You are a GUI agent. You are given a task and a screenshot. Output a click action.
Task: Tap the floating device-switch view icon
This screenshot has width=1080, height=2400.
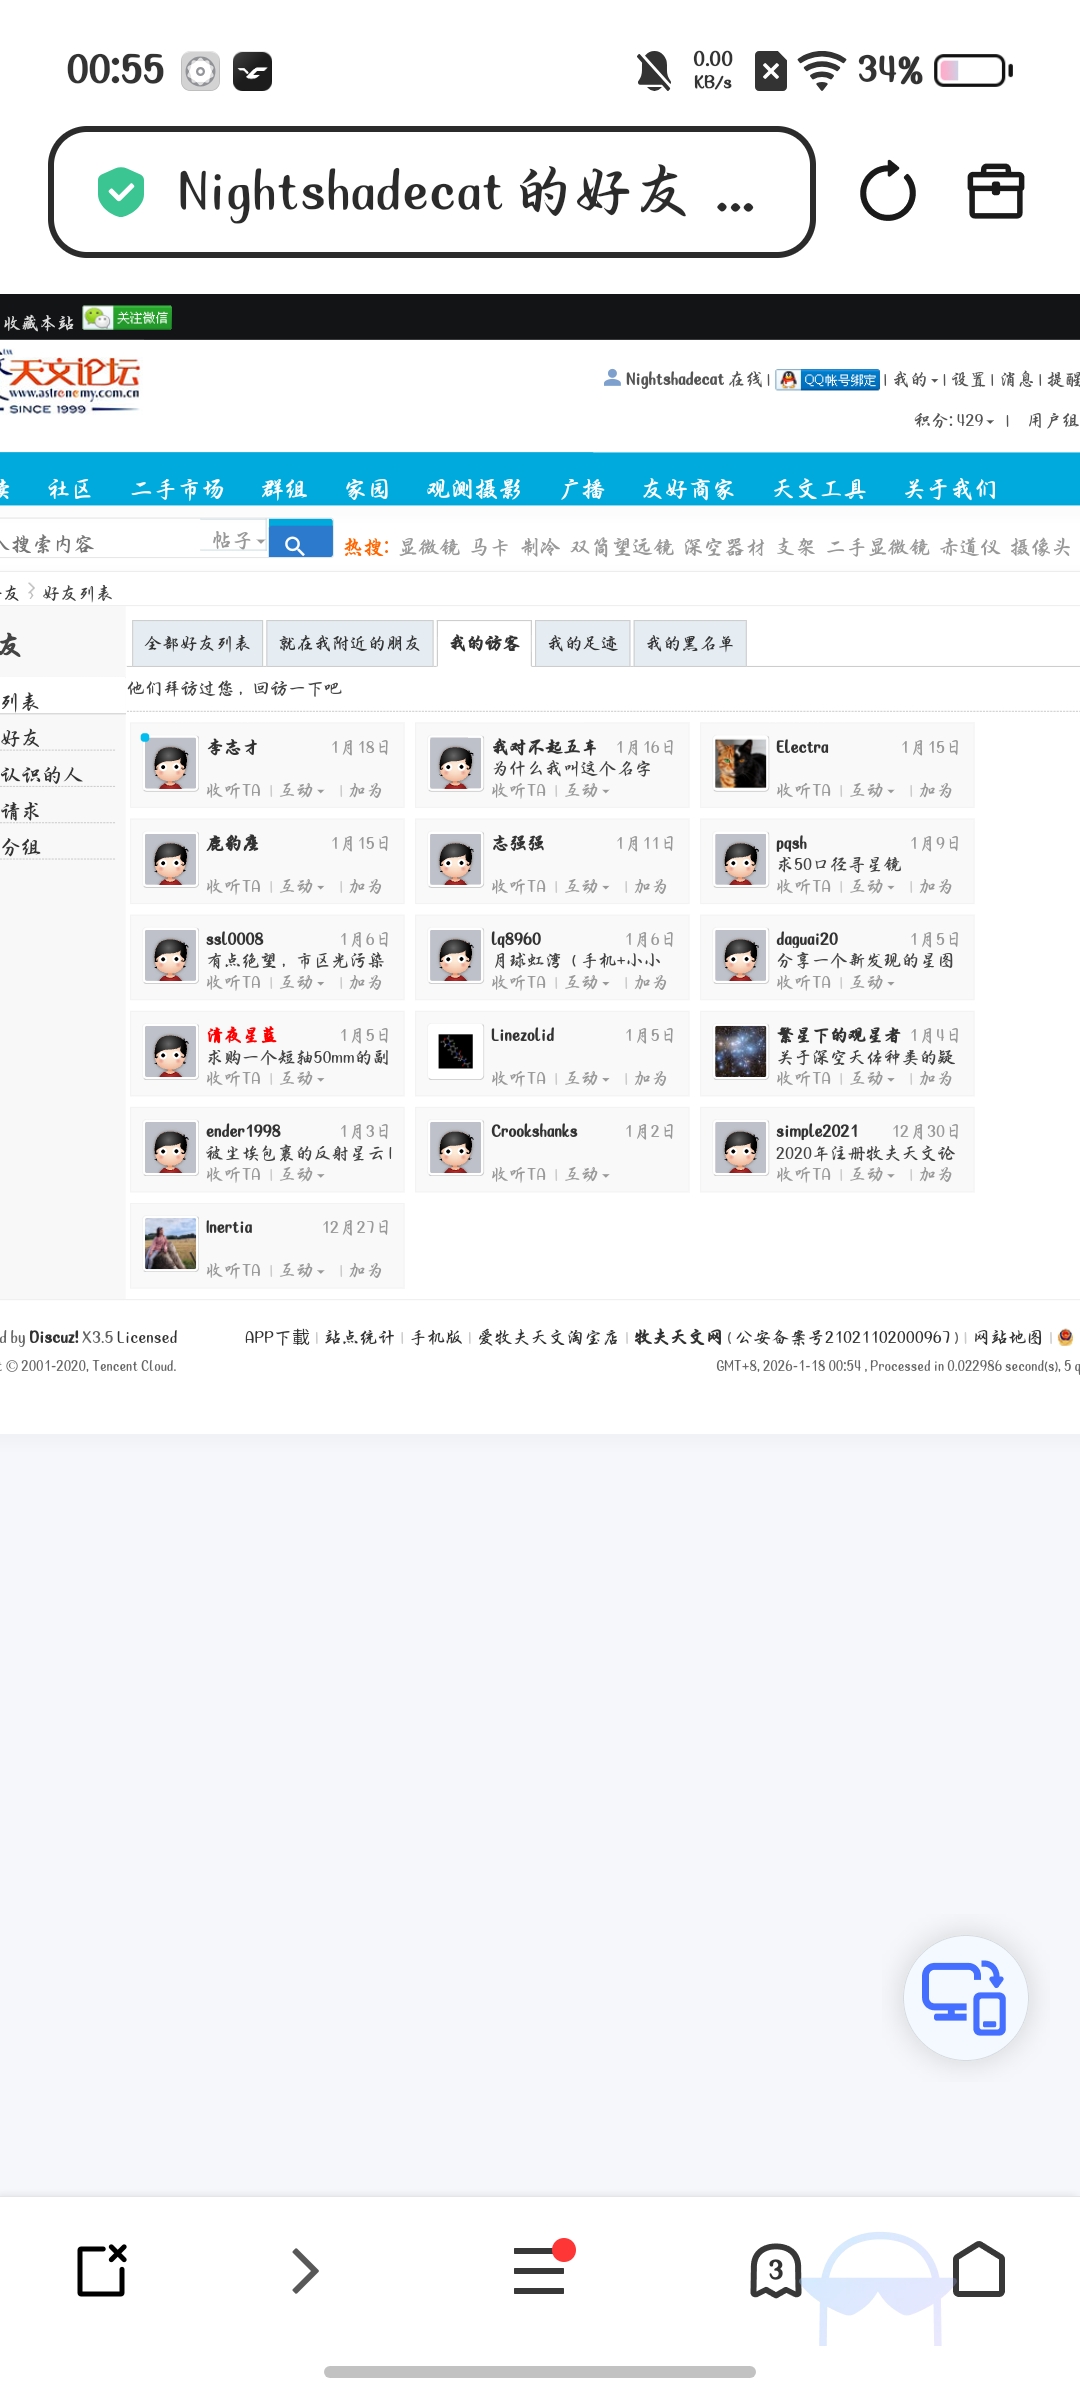[966, 1998]
